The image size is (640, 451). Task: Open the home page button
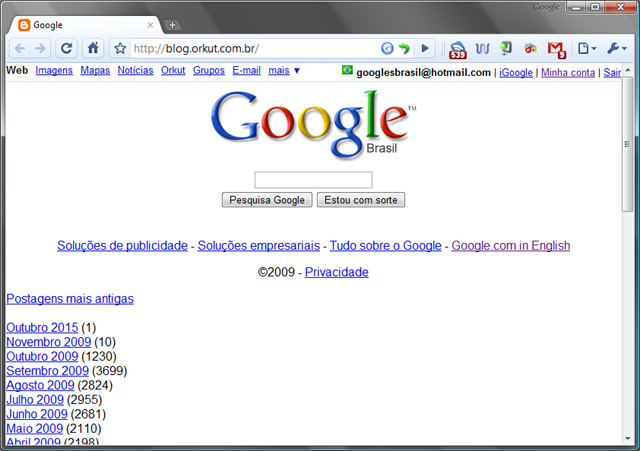(x=93, y=49)
